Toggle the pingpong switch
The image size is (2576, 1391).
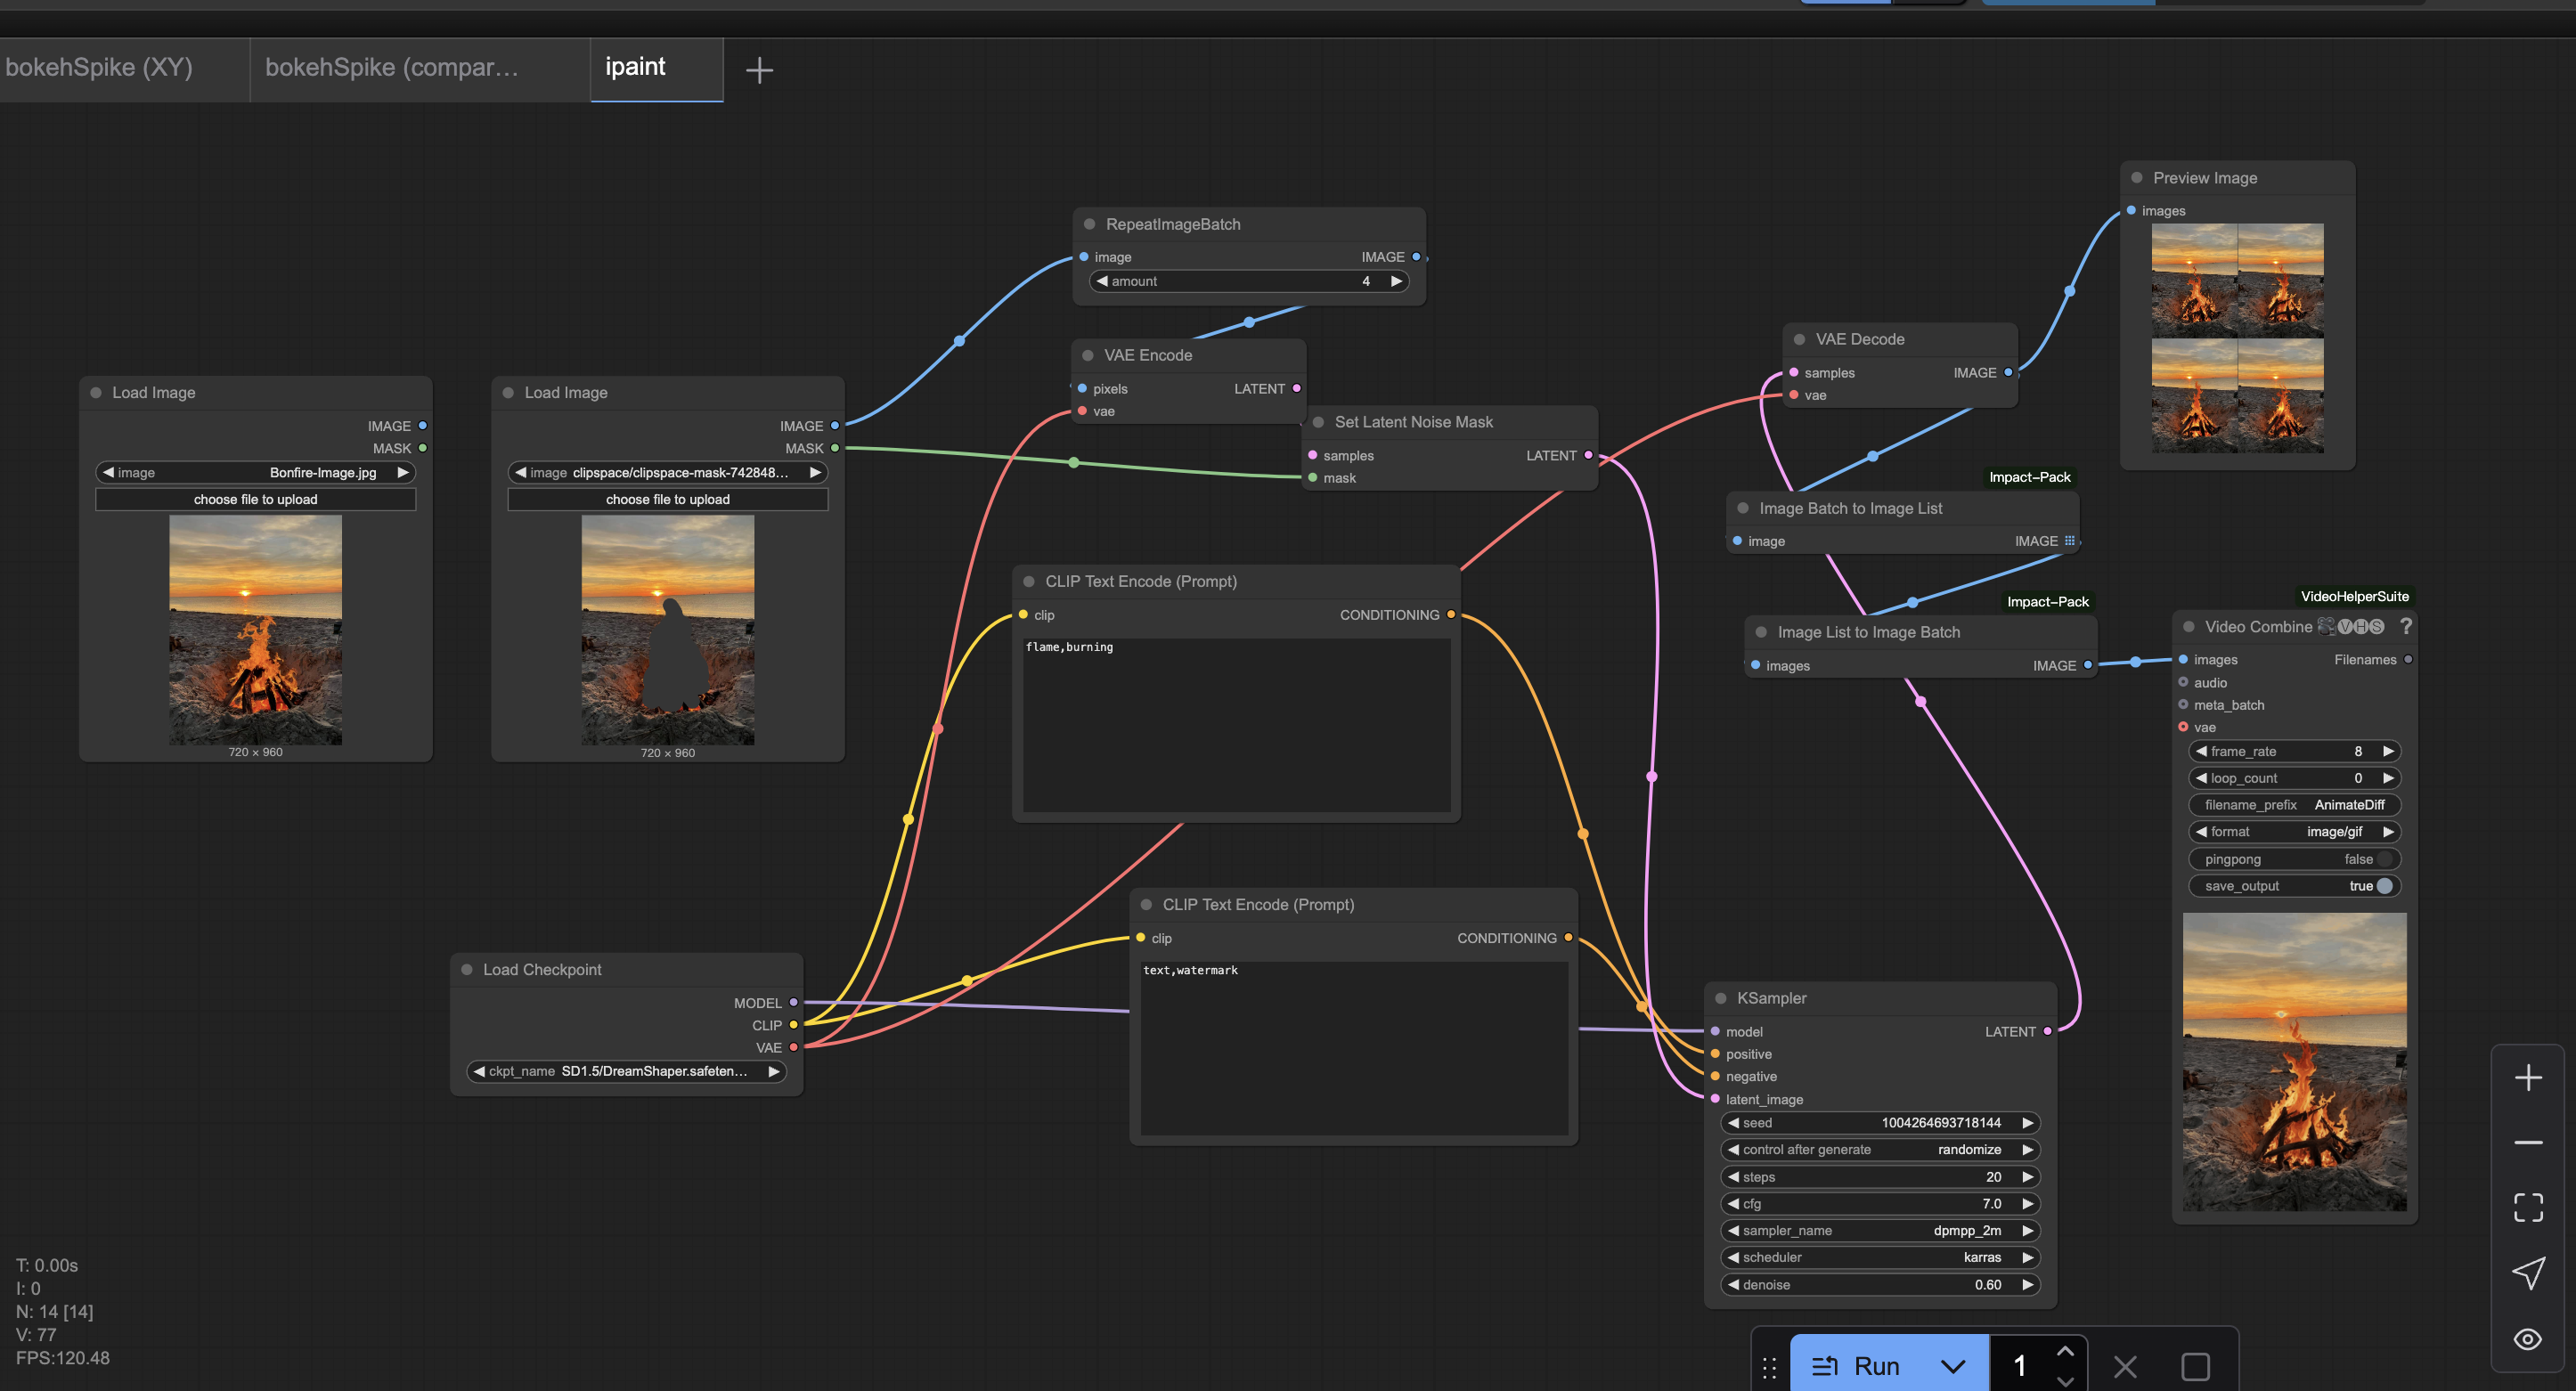(x=2384, y=859)
